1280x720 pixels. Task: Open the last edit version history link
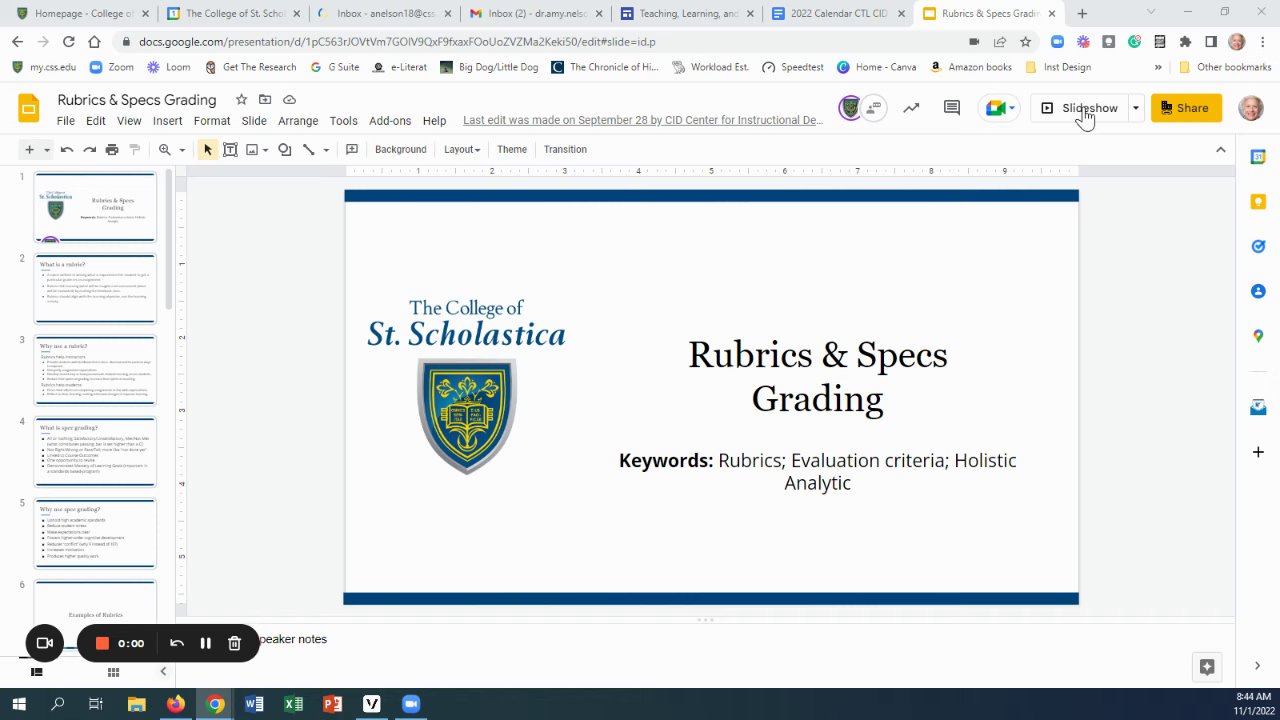coord(643,120)
